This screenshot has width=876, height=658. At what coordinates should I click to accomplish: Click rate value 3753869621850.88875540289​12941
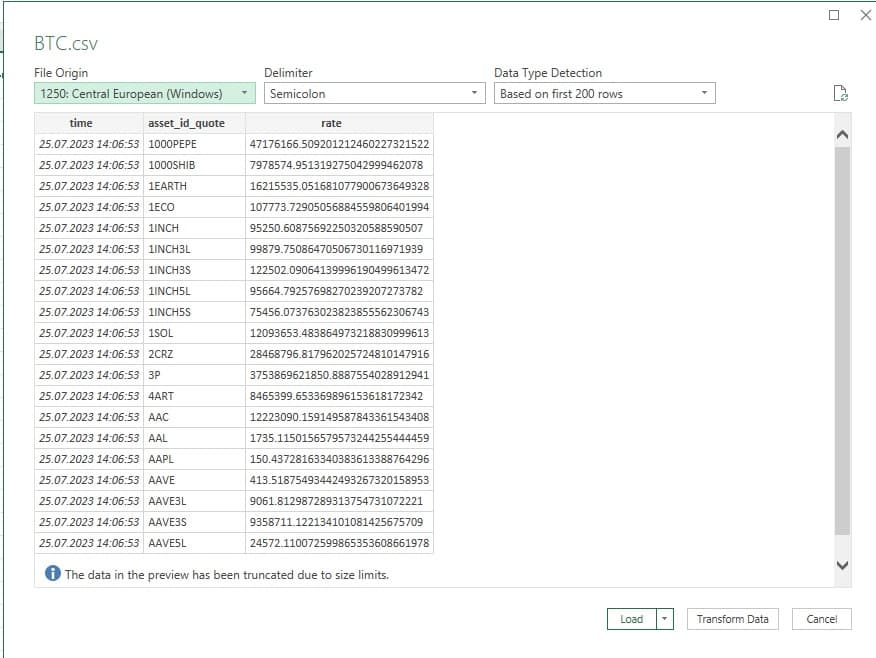click(339, 375)
